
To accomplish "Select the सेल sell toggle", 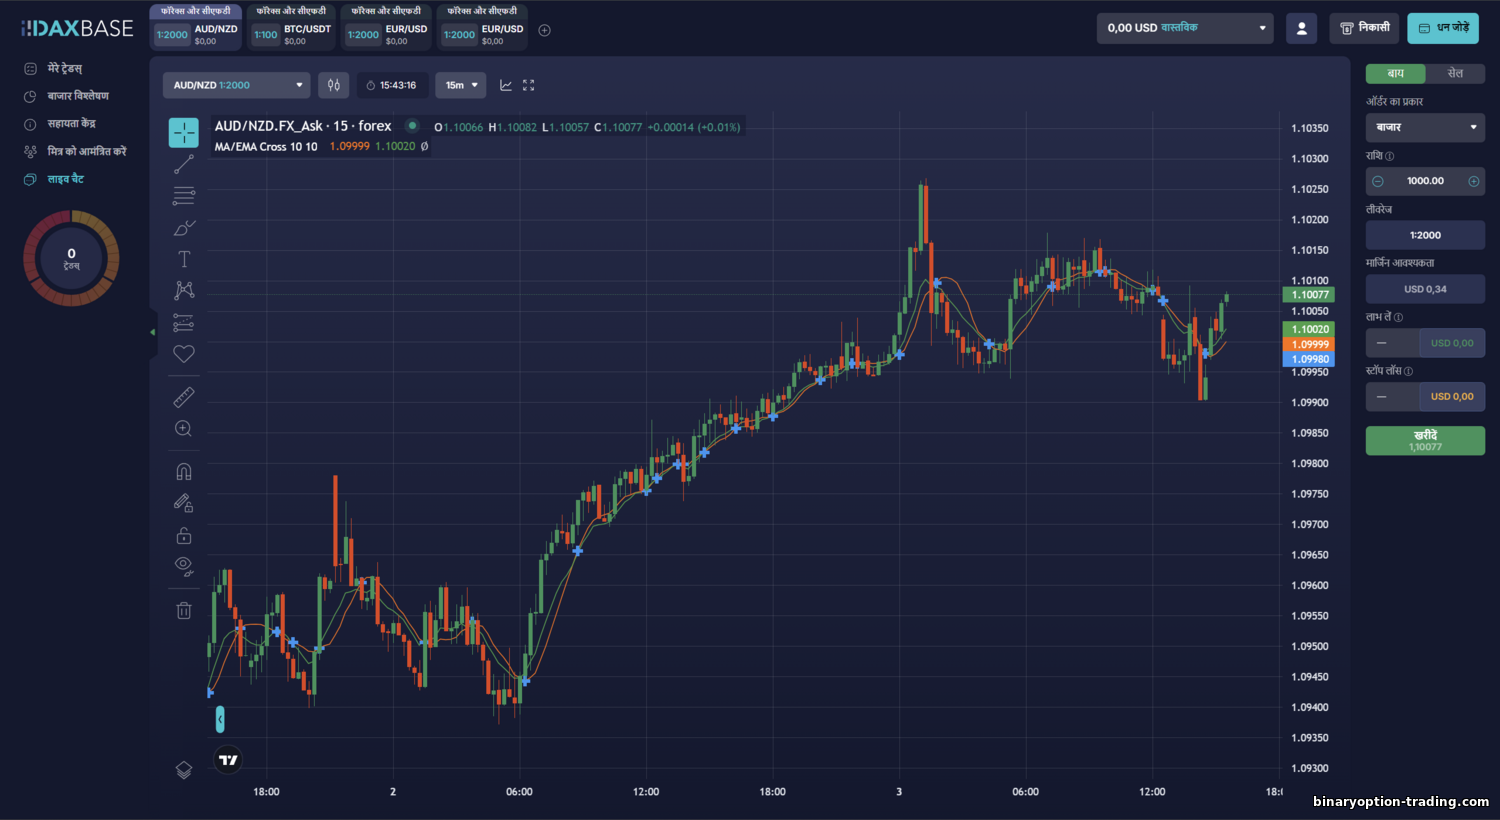I will tap(1455, 73).
